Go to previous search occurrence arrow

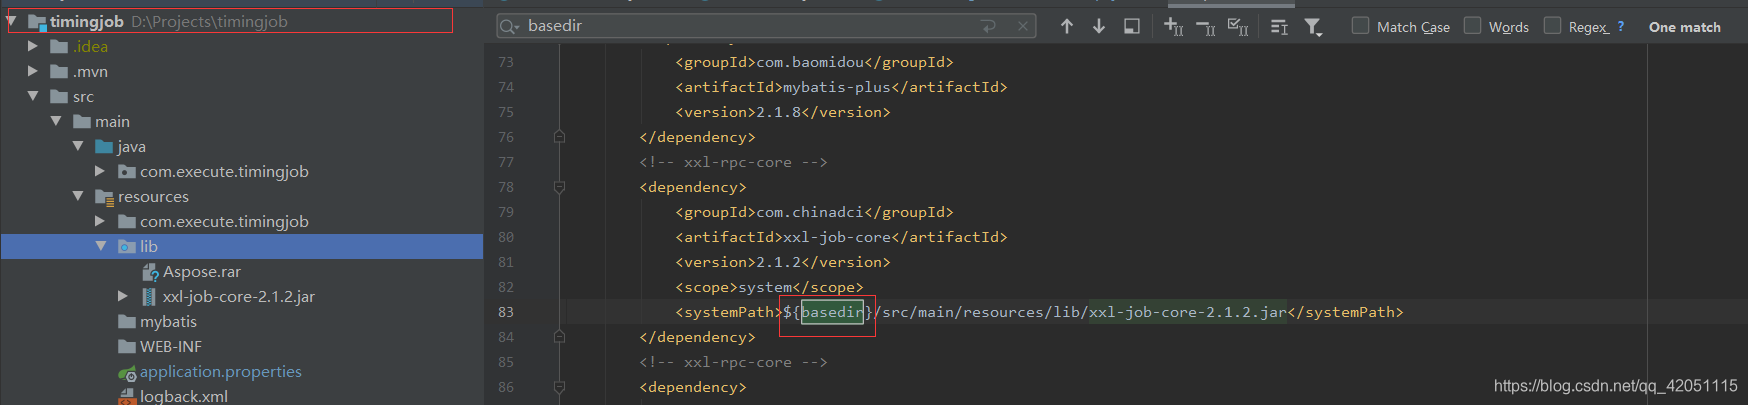coord(1067,26)
